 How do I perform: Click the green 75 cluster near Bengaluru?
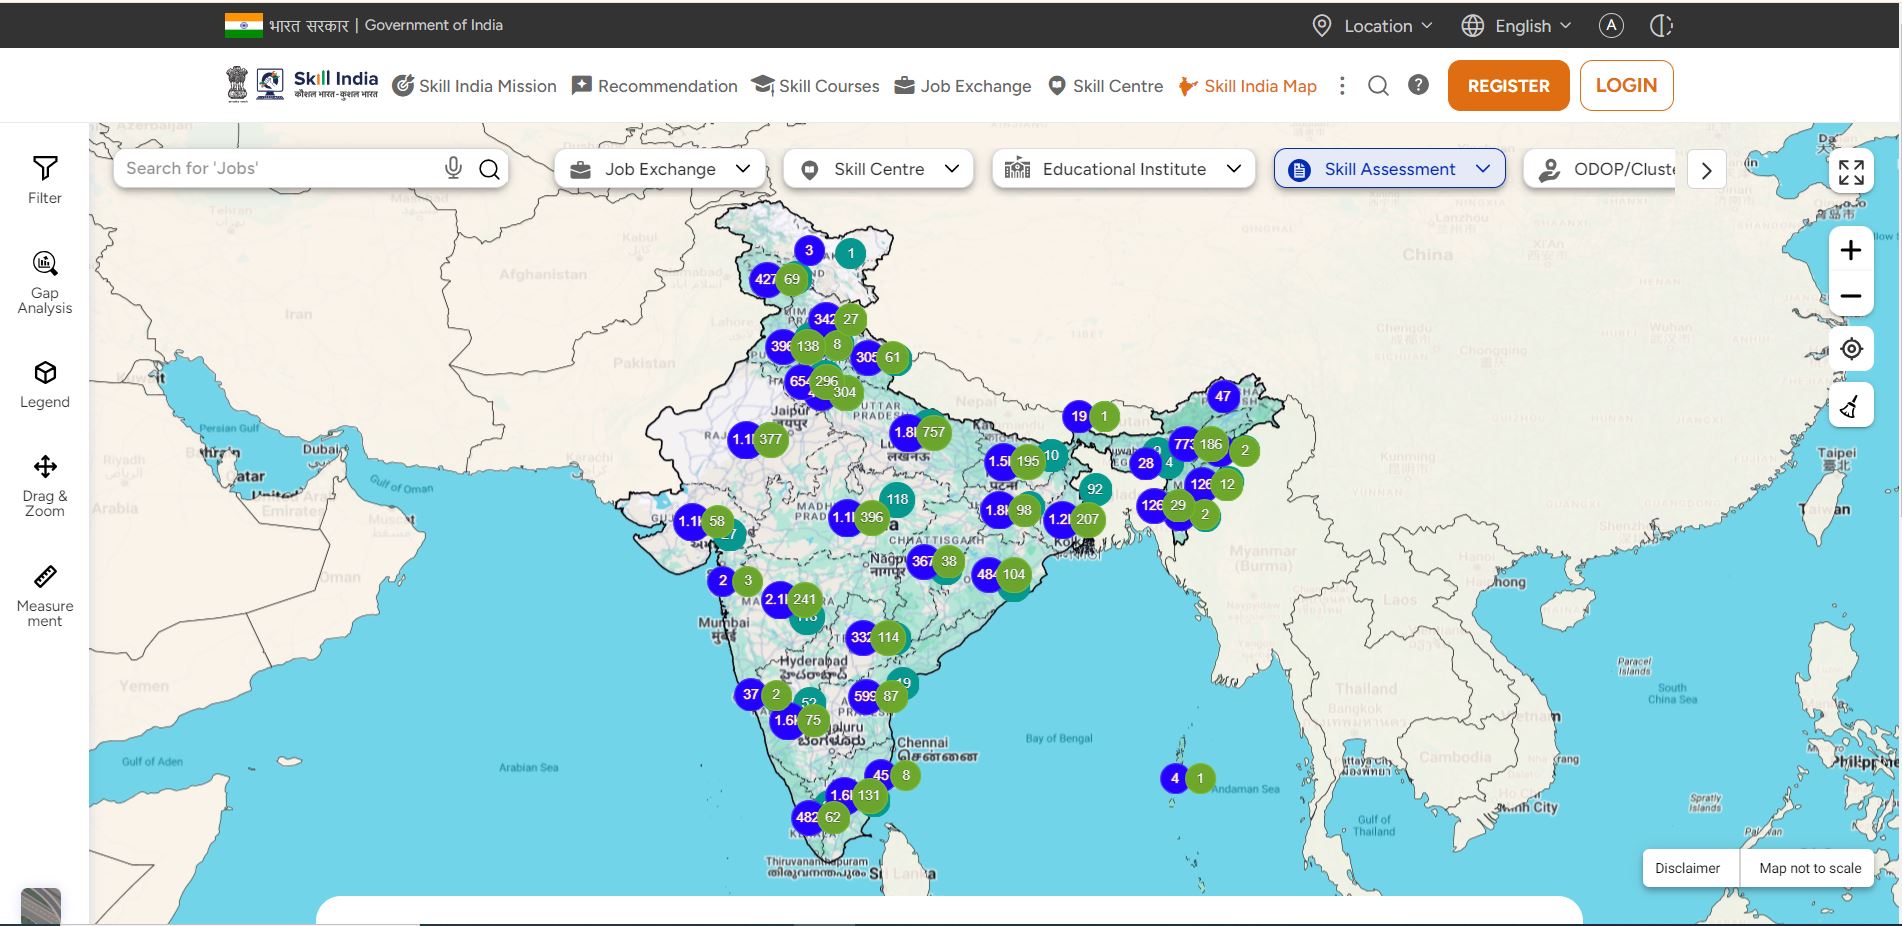812,720
